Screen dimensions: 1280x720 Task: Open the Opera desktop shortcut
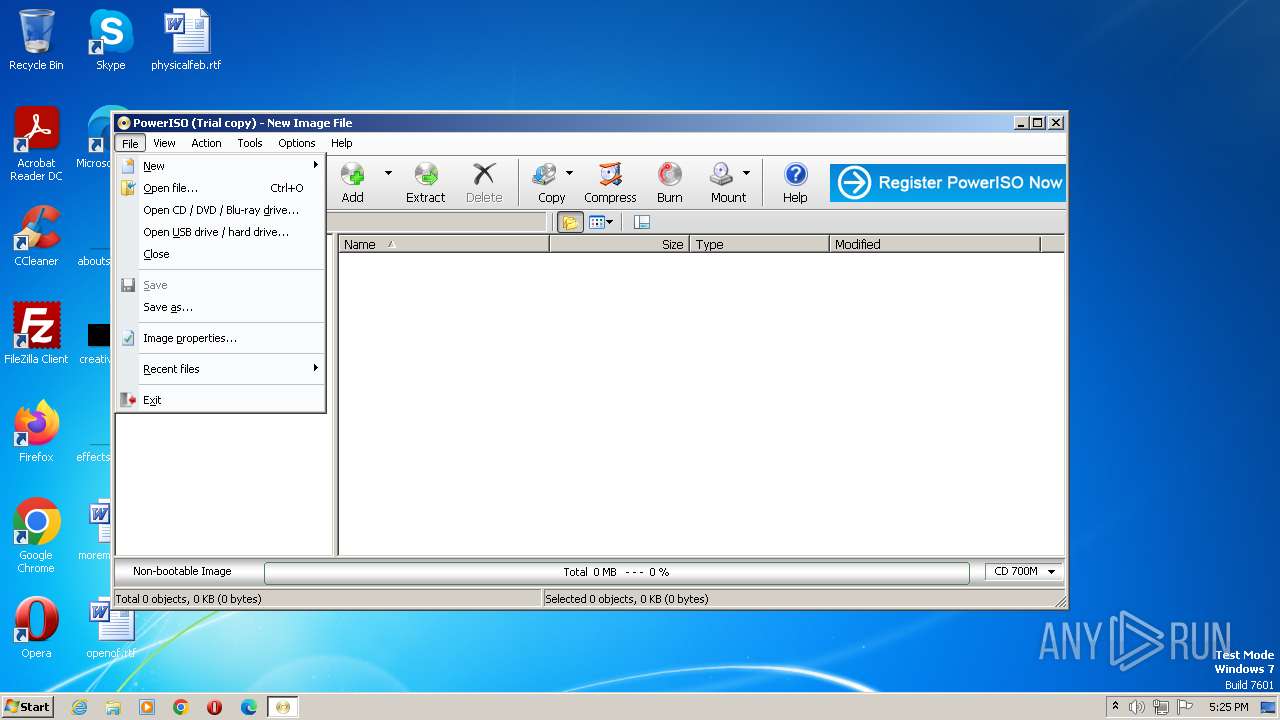[36, 627]
